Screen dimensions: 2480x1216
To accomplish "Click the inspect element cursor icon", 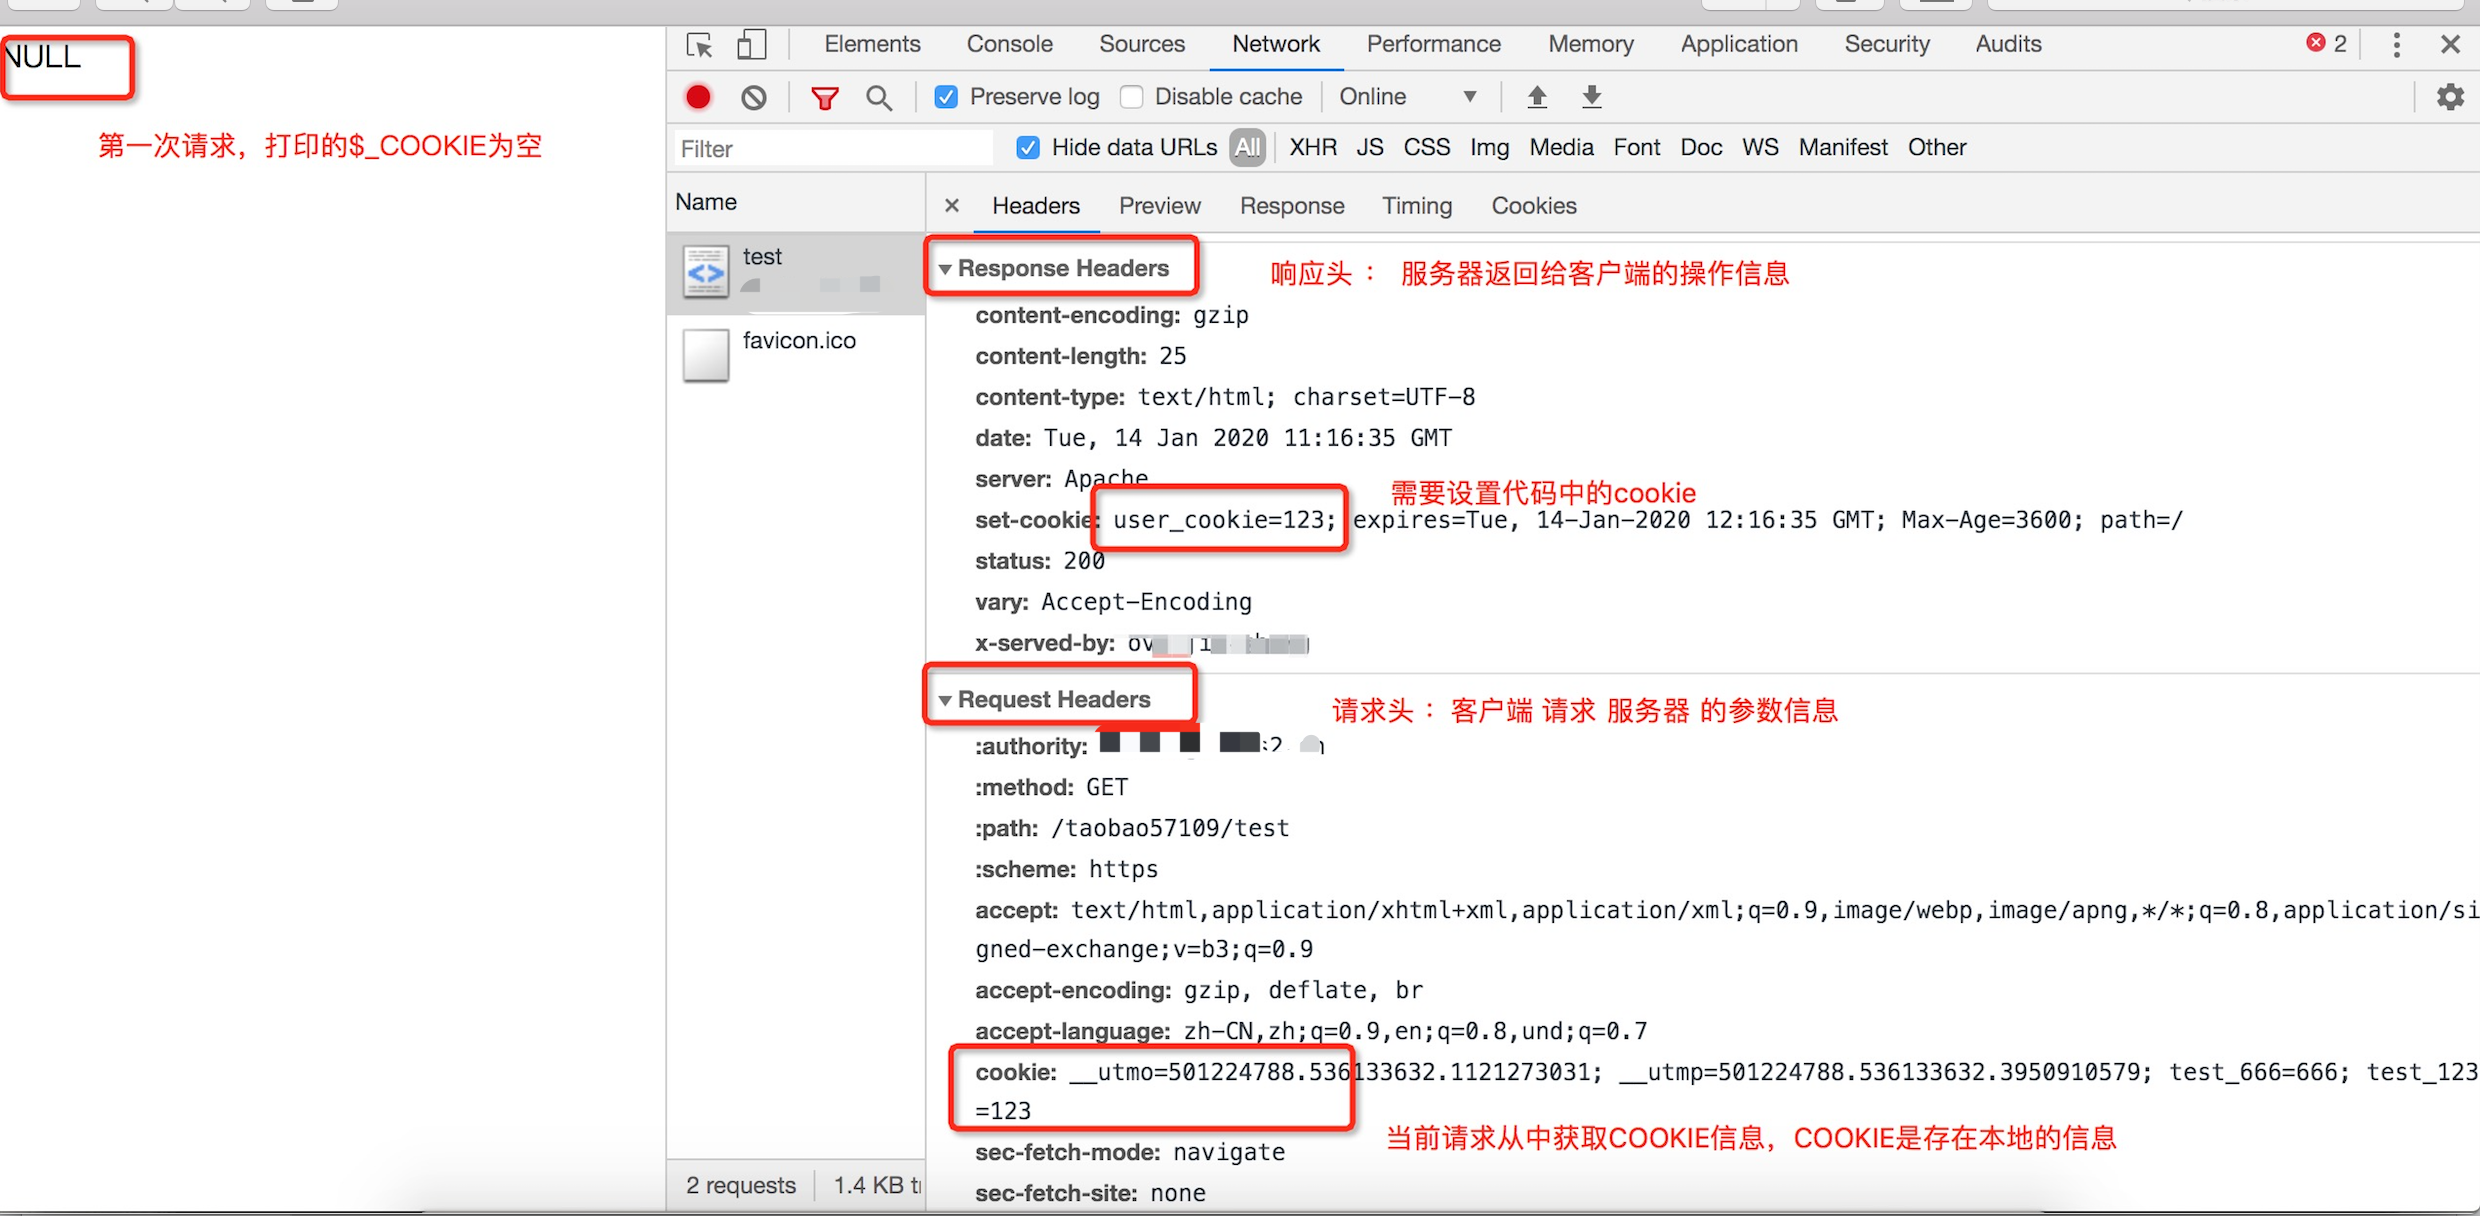I will click(x=699, y=45).
